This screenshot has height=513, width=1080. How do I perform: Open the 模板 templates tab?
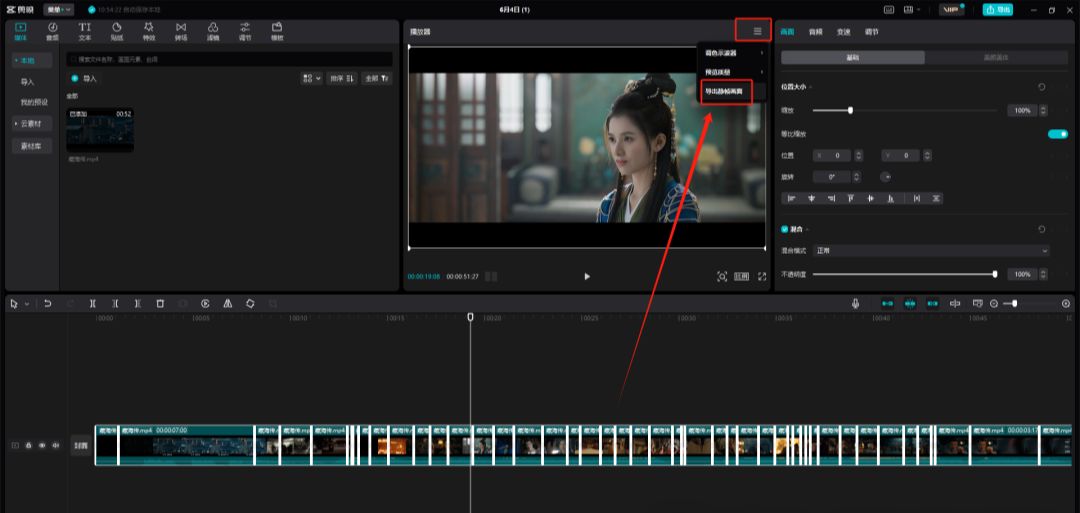pos(277,31)
